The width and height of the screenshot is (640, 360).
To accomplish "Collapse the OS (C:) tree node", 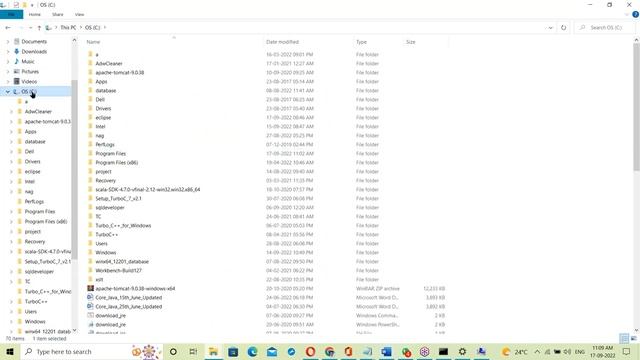I will click(8, 91).
